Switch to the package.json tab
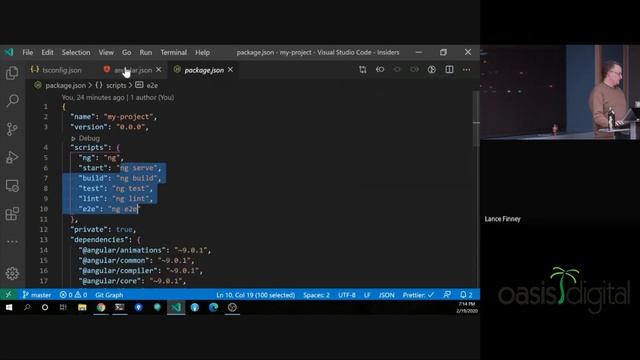Image resolution: width=640 pixels, height=360 pixels. (204, 70)
